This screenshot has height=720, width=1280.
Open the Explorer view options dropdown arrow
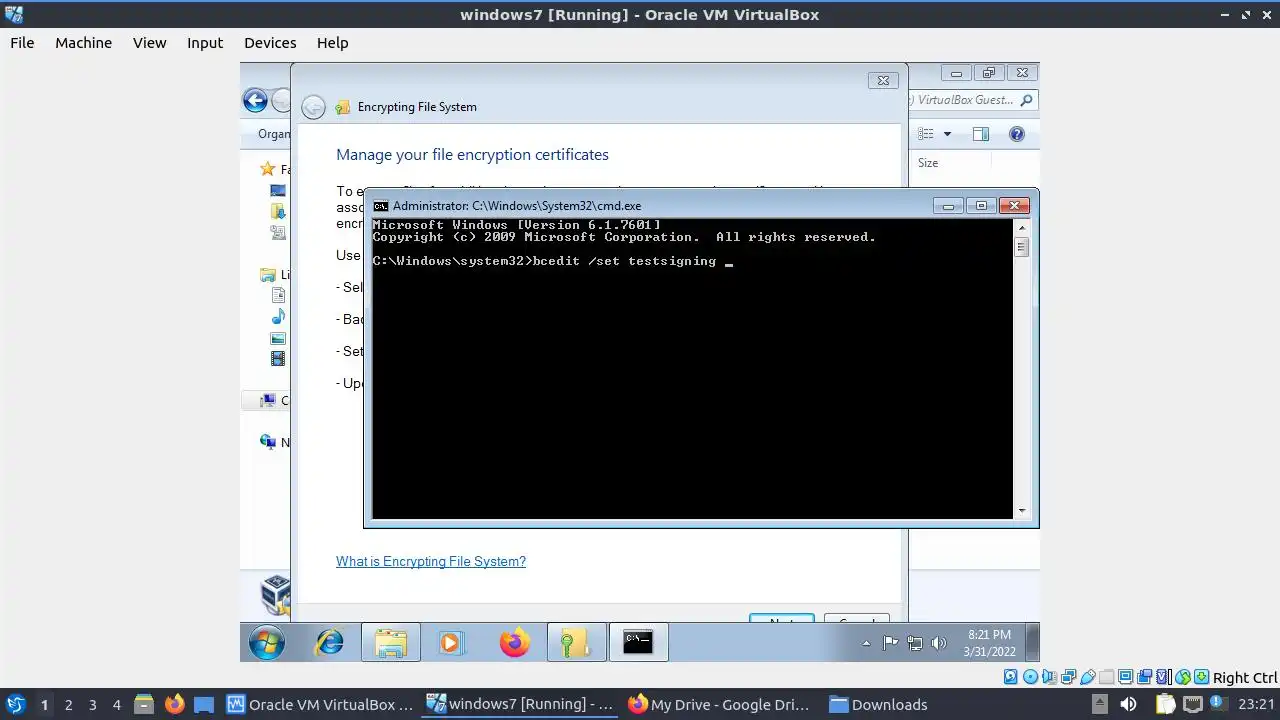pyautogui.click(x=947, y=134)
